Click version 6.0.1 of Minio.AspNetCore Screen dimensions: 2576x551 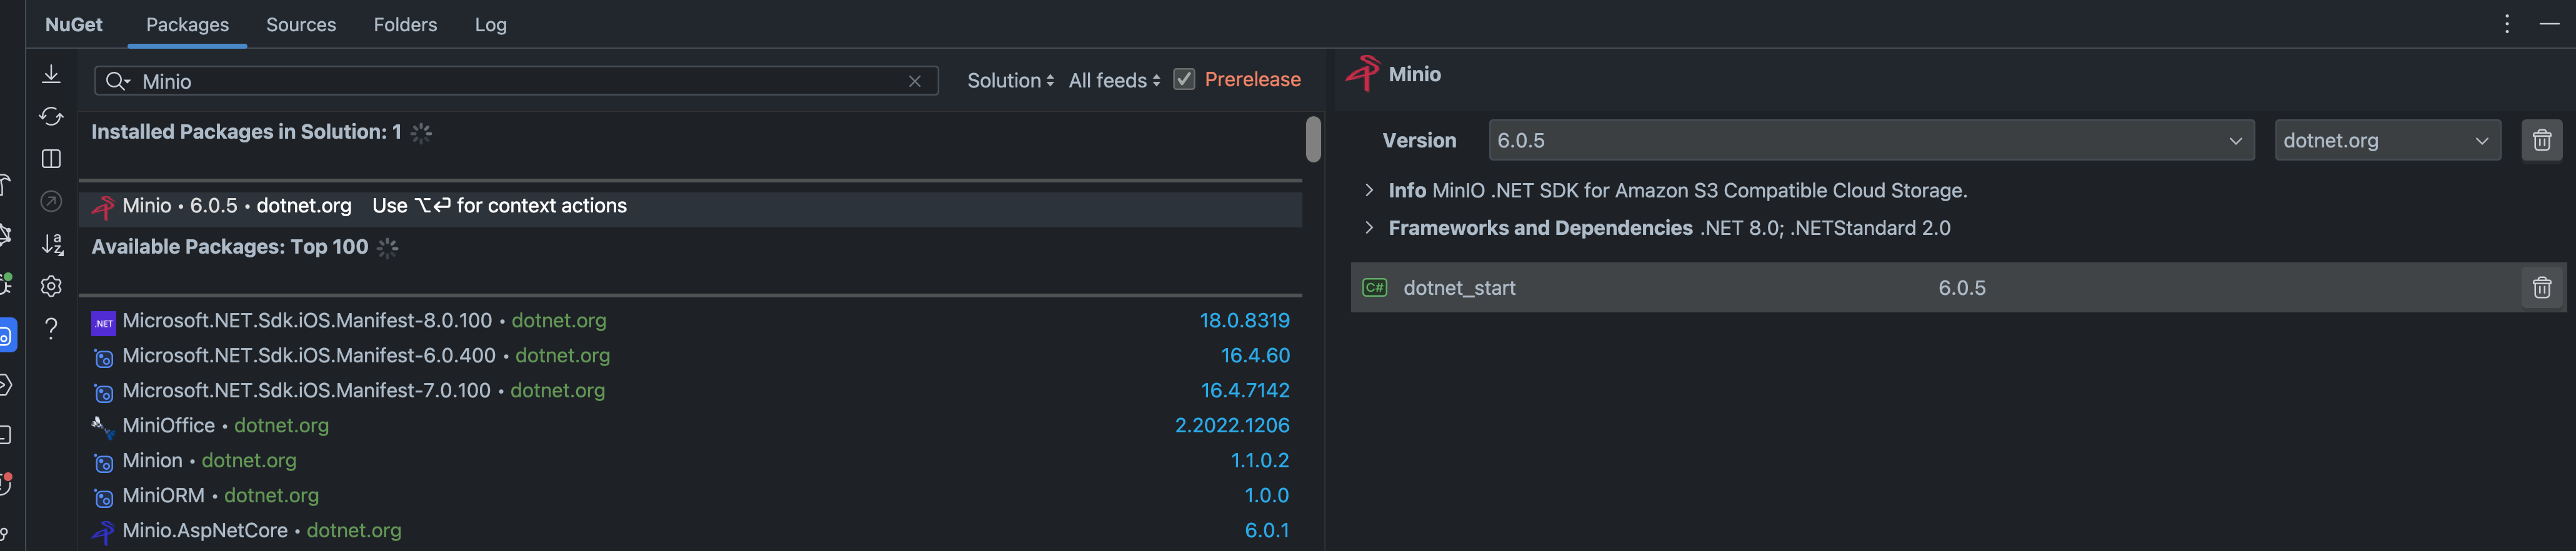(1266, 531)
